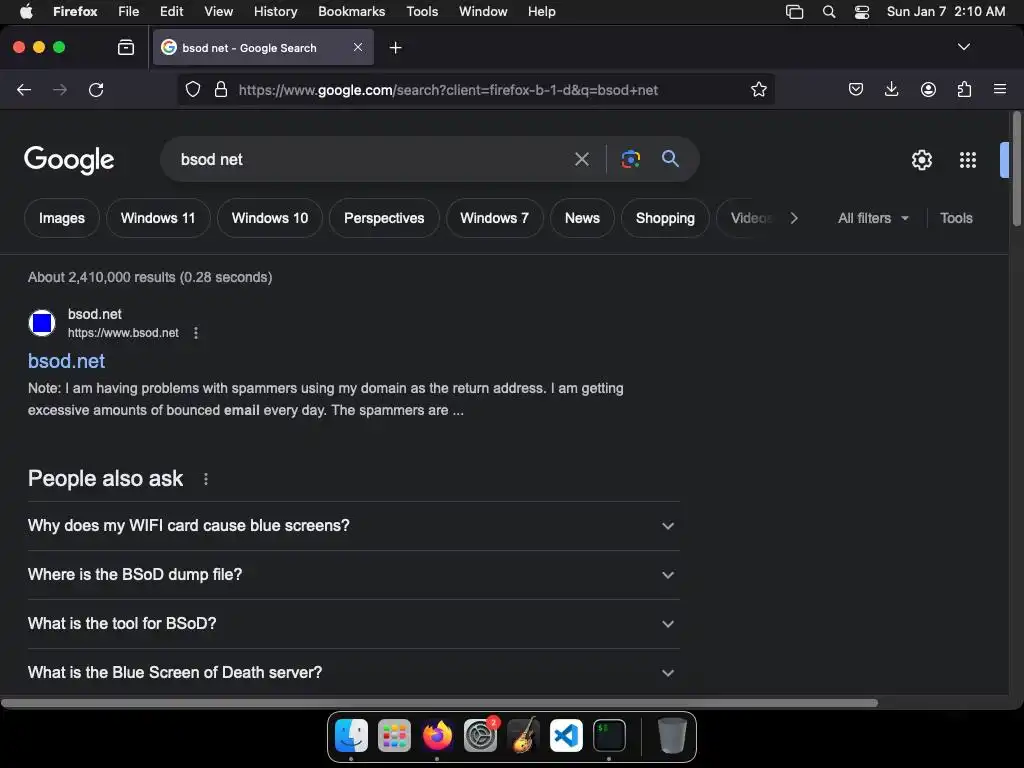The height and width of the screenshot is (768, 1024).
Task: Open Launchpad from the Dock
Action: 394,736
